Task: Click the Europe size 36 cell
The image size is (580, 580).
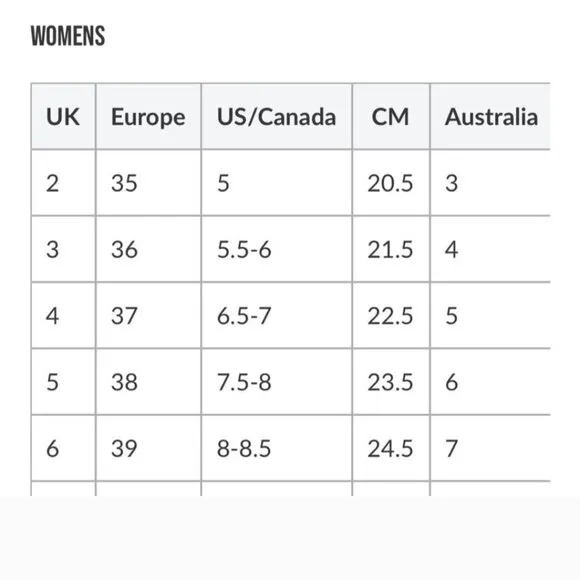Action: pos(148,249)
